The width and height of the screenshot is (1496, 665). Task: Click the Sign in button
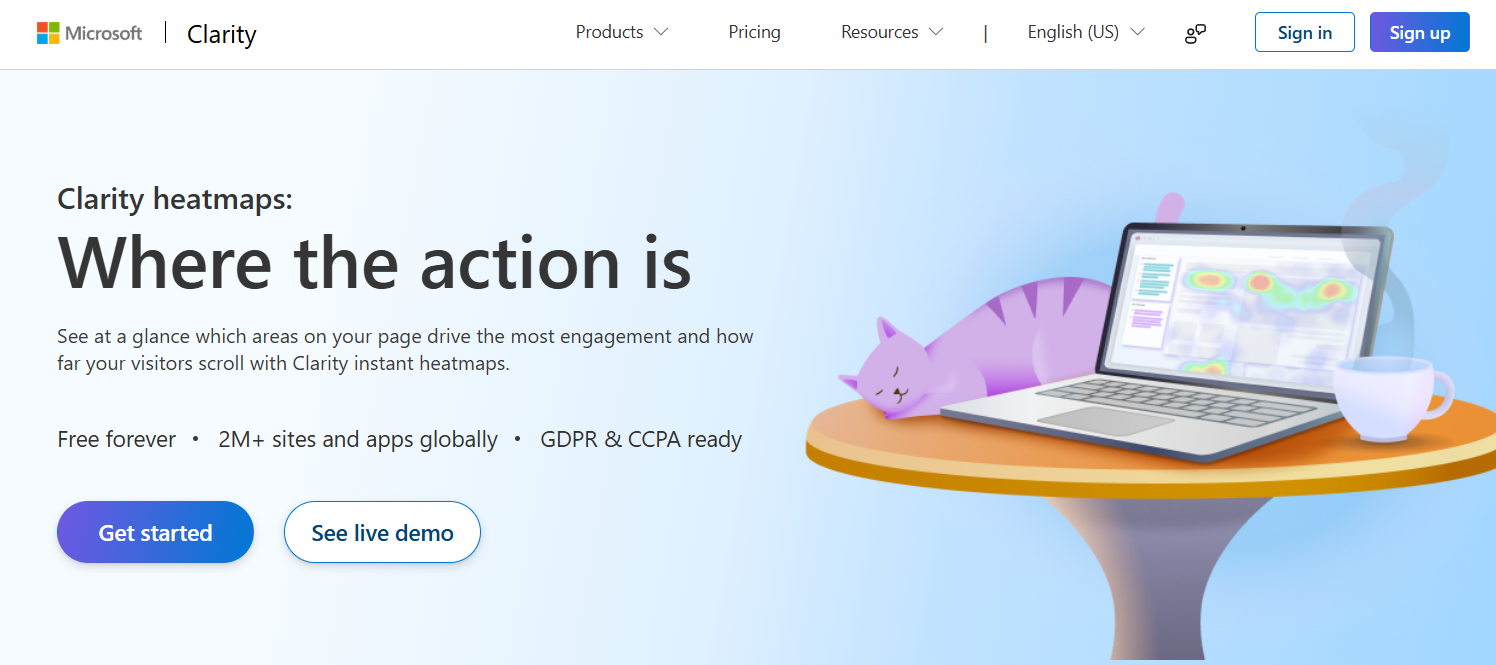(1305, 32)
